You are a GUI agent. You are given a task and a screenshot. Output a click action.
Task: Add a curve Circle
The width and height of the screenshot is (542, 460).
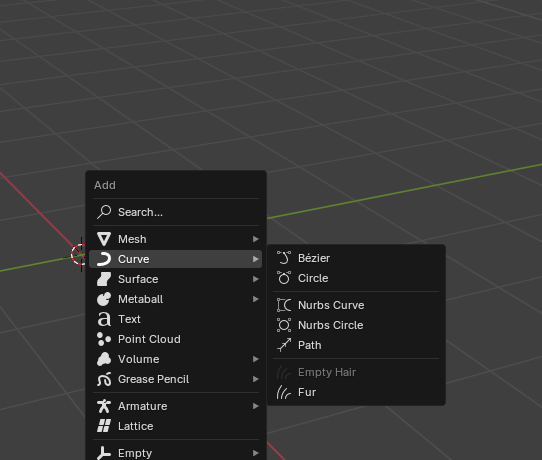click(x=356, y=278)
